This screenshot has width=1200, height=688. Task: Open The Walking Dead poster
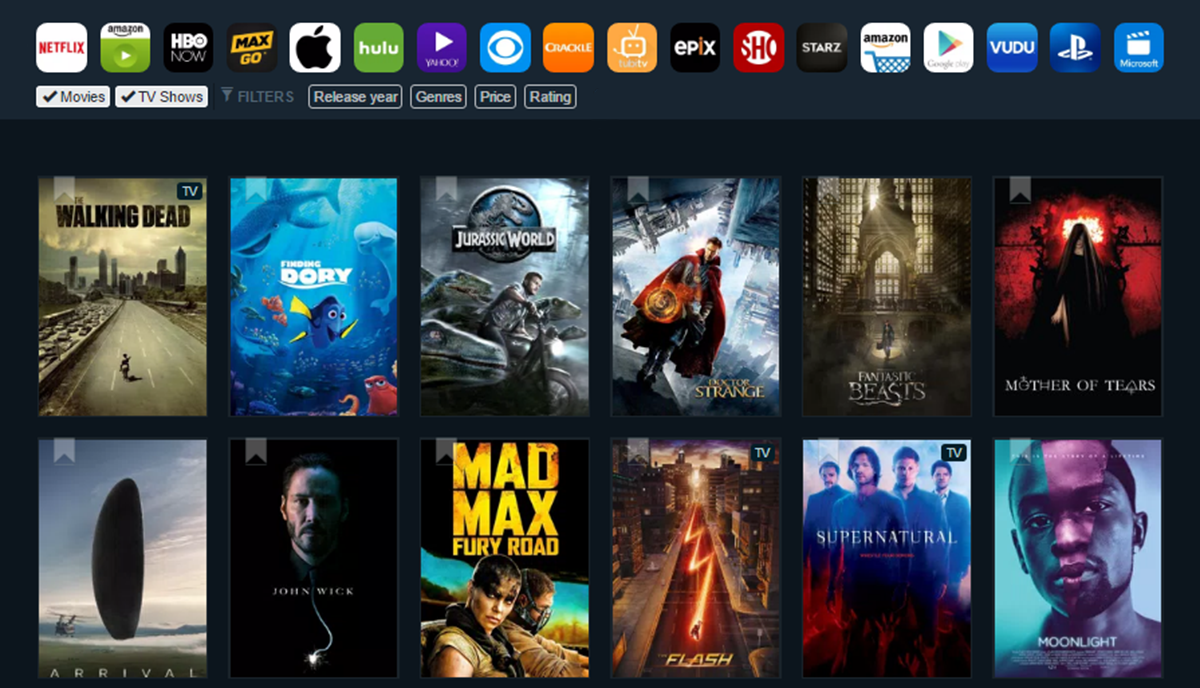point(123,297)
